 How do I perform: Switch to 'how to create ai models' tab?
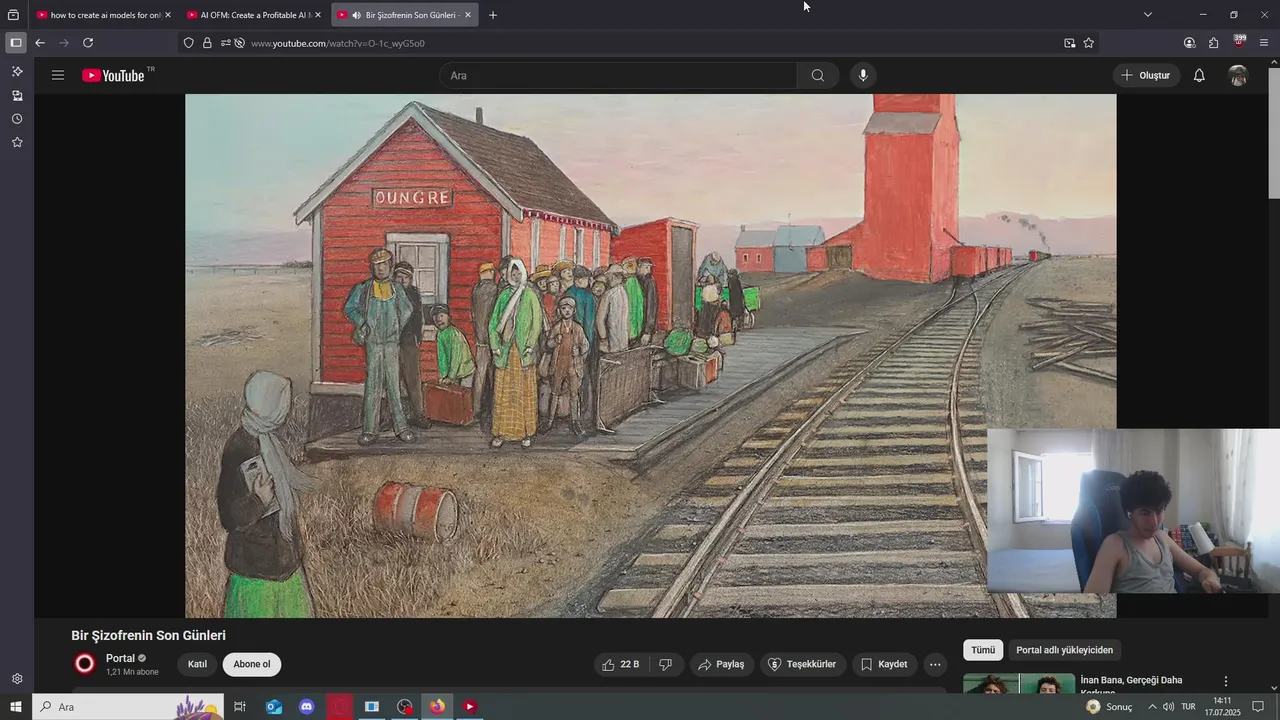(x=103, y=15)
